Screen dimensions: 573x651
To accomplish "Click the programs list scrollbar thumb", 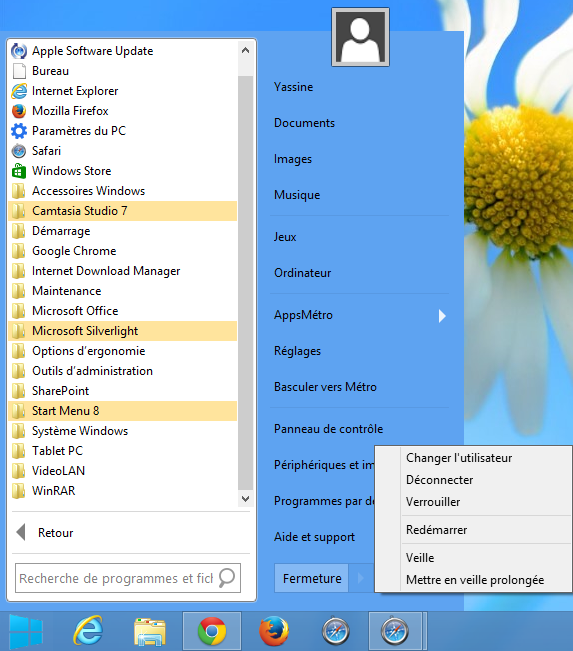I will [x=245, y=283].
